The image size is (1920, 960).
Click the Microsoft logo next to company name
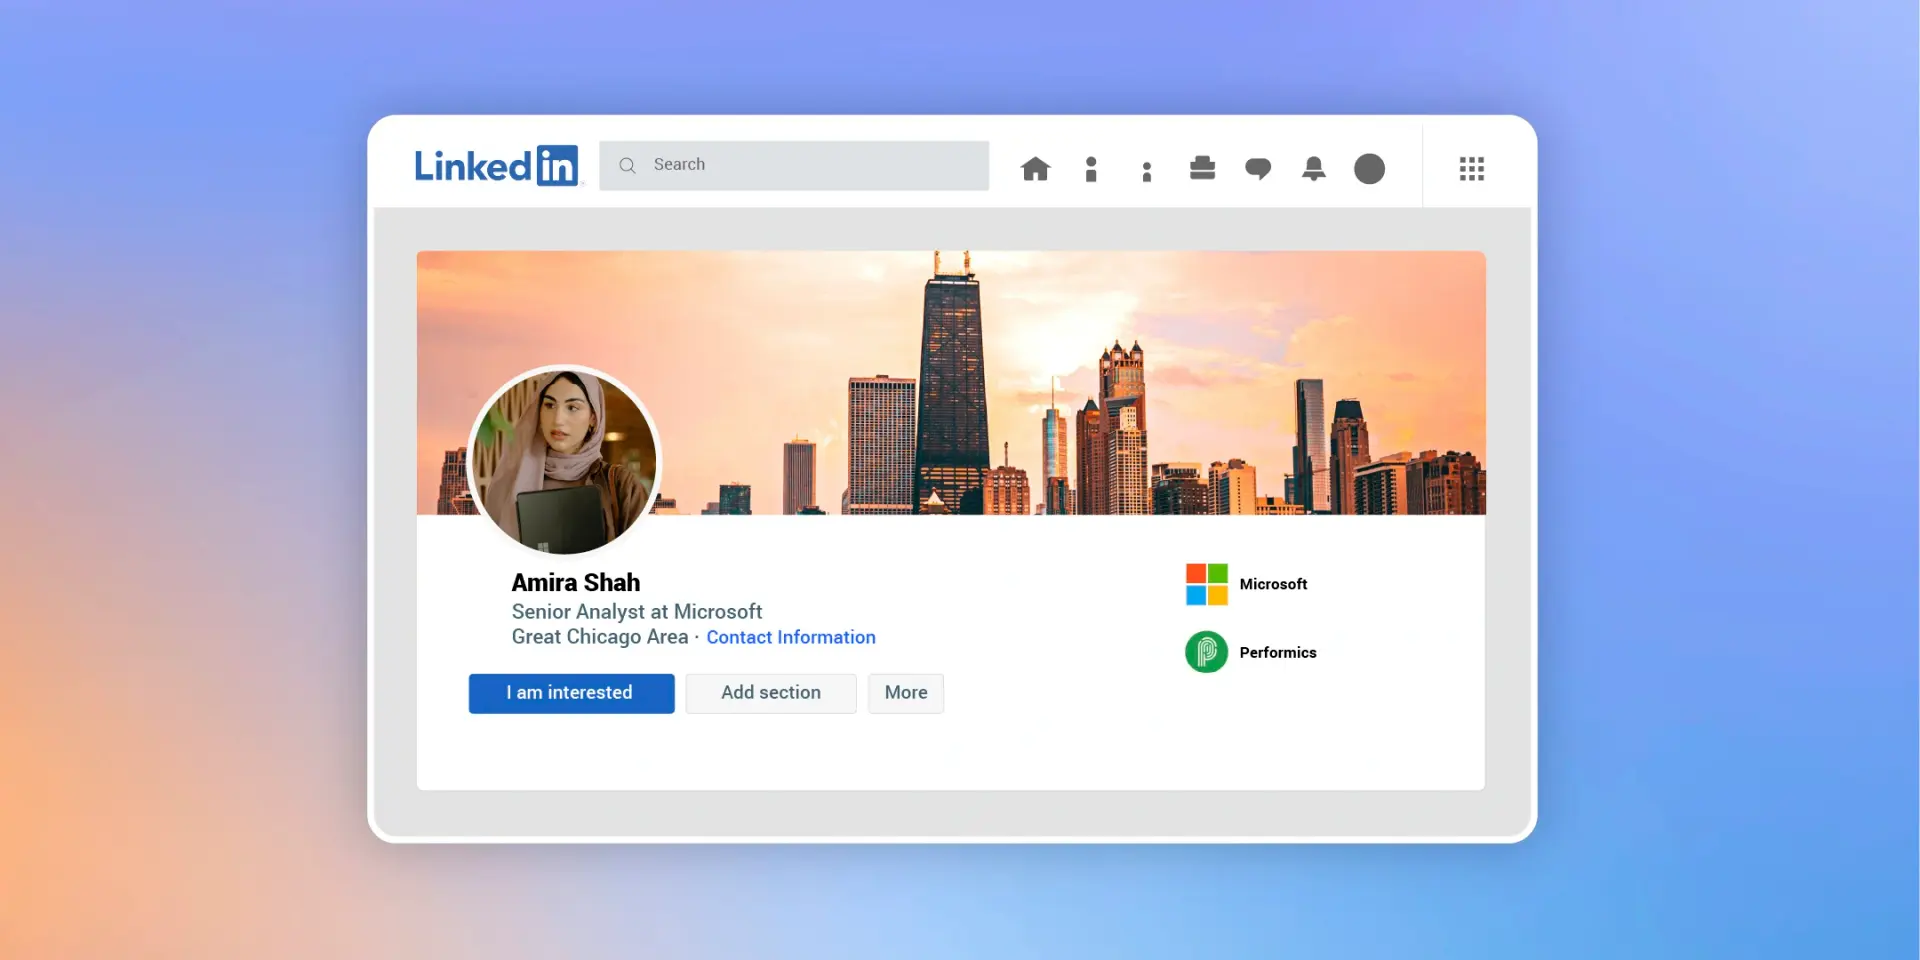(1206, 583)
